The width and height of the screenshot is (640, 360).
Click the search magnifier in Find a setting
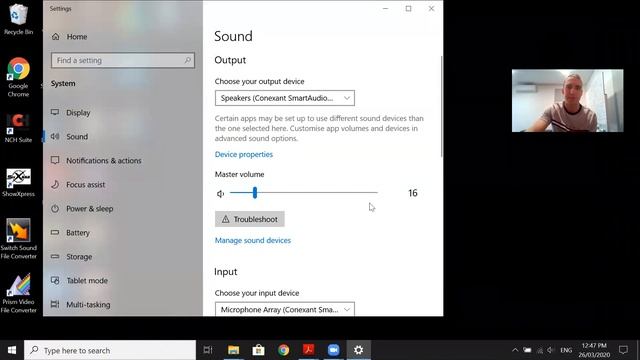click(187, 60)
